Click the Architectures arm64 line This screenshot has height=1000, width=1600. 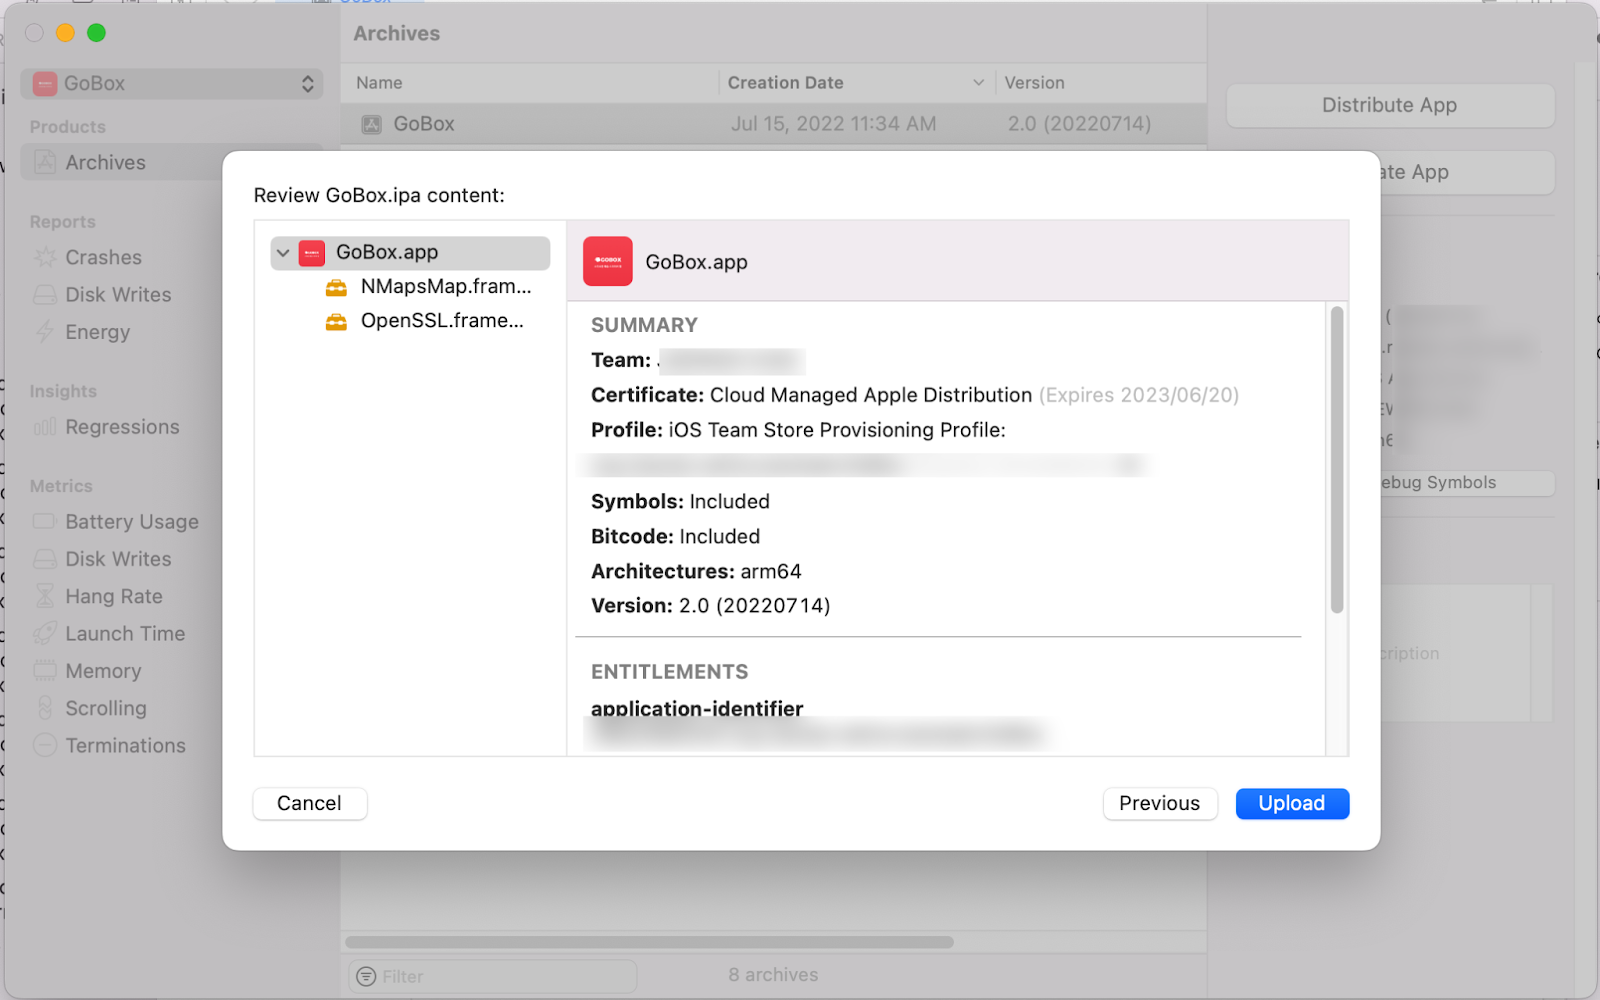point(696,571)
